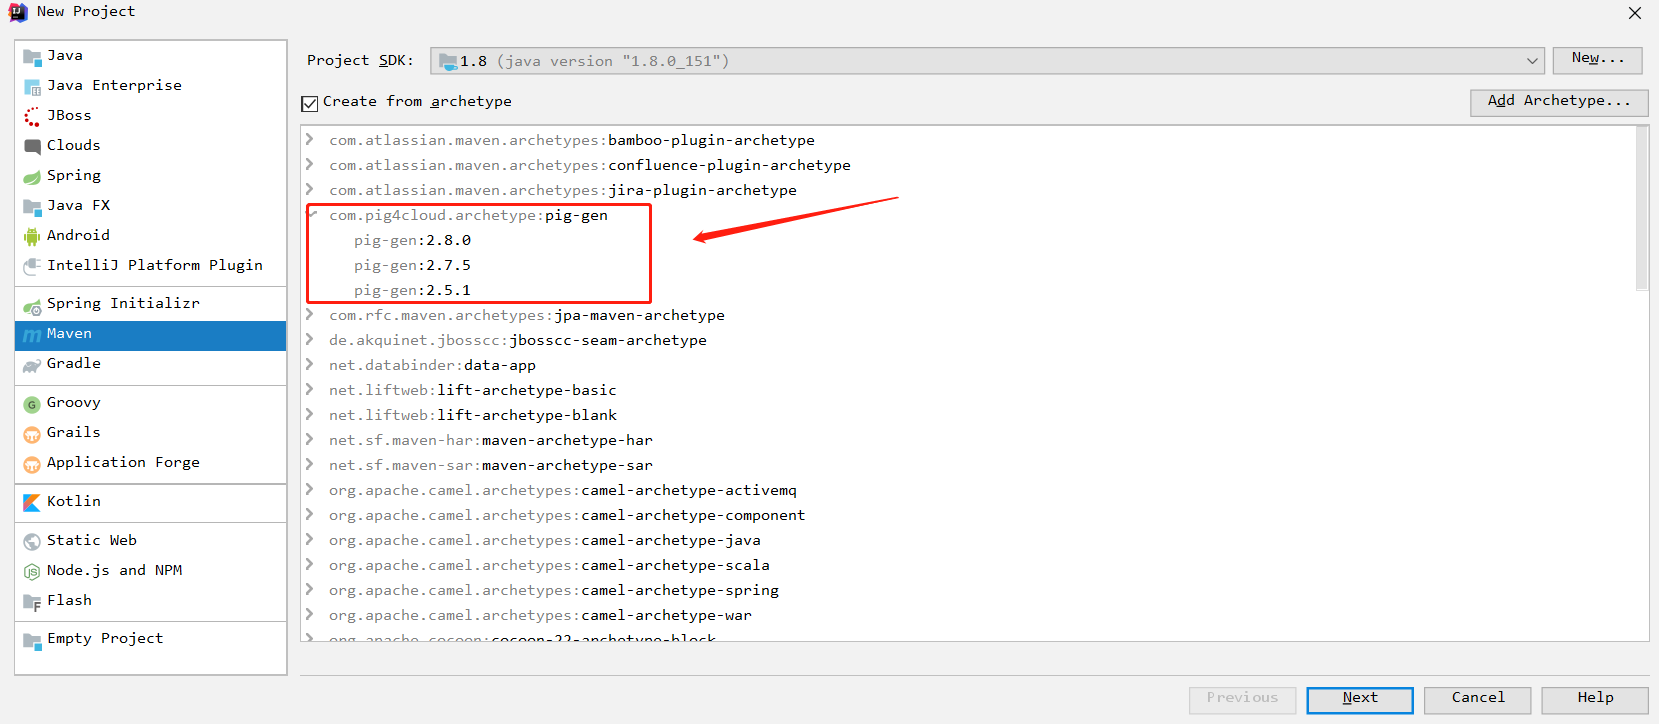The height and width of the screenshot is (724, 1659).
Task: Click the Gradle elephant icon
Action: click(32, 365)
